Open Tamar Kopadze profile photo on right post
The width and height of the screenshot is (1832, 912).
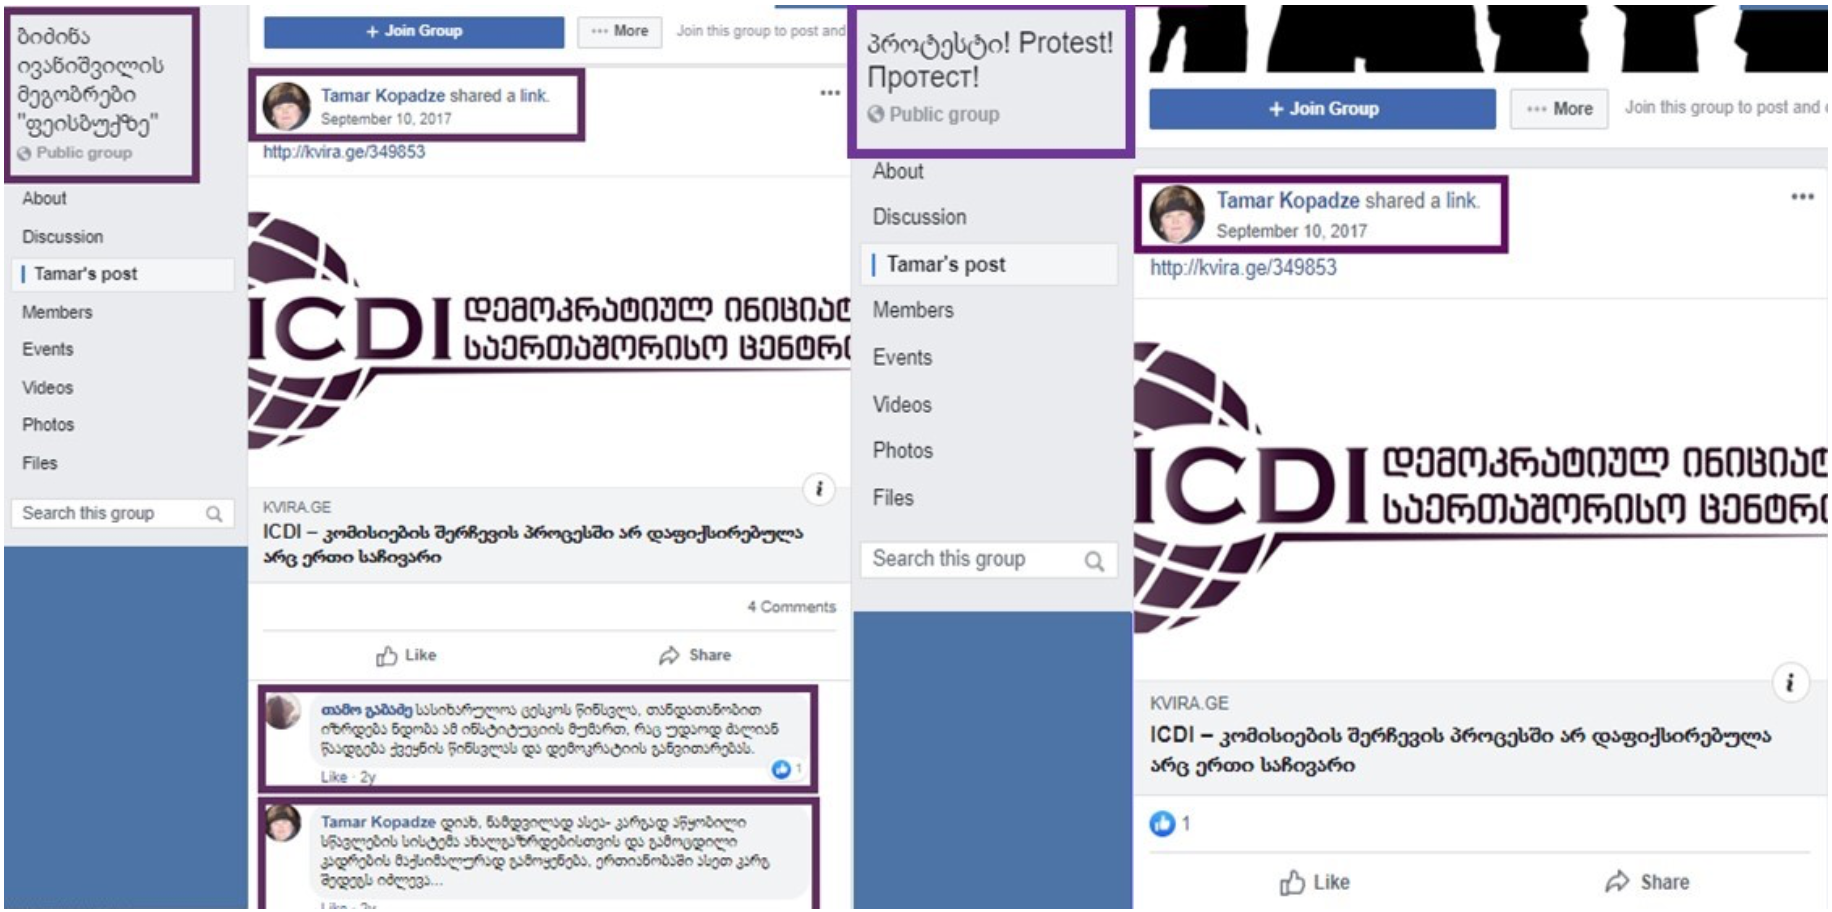coord(1176,214)
